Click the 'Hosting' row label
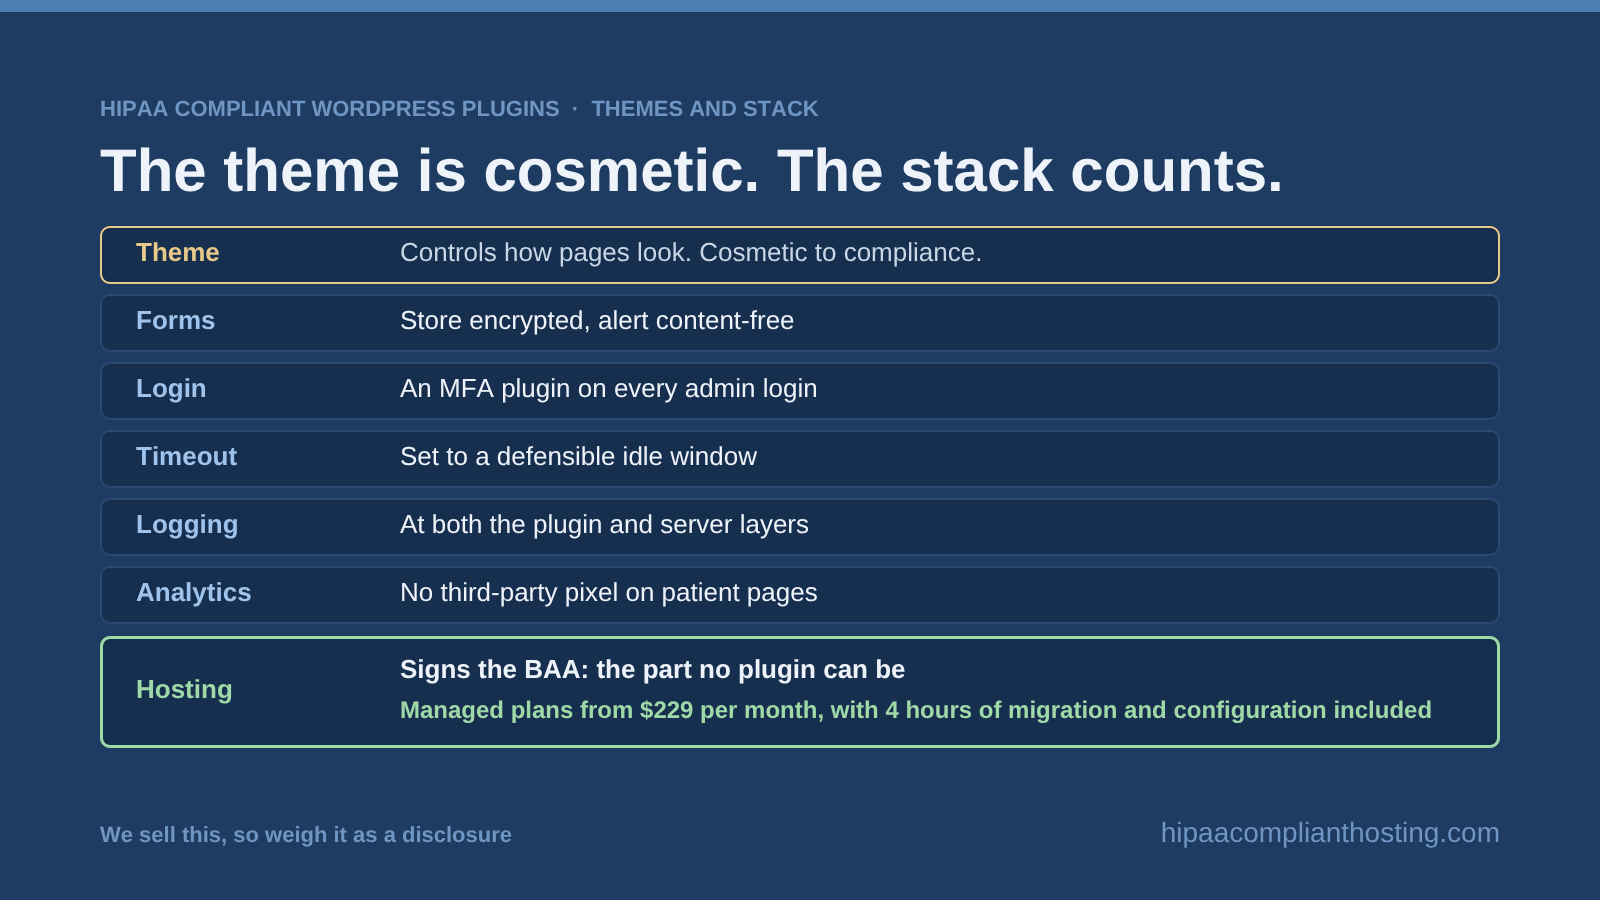Image resolution: width=1600 pixels, height=900 pixels. pyautogui.click(x=184, y=690)
